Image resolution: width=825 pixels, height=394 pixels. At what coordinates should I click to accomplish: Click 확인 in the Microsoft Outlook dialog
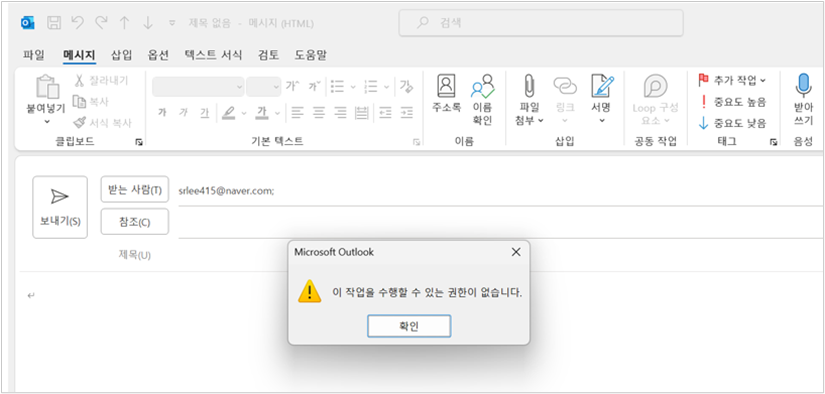click(409, 326)
